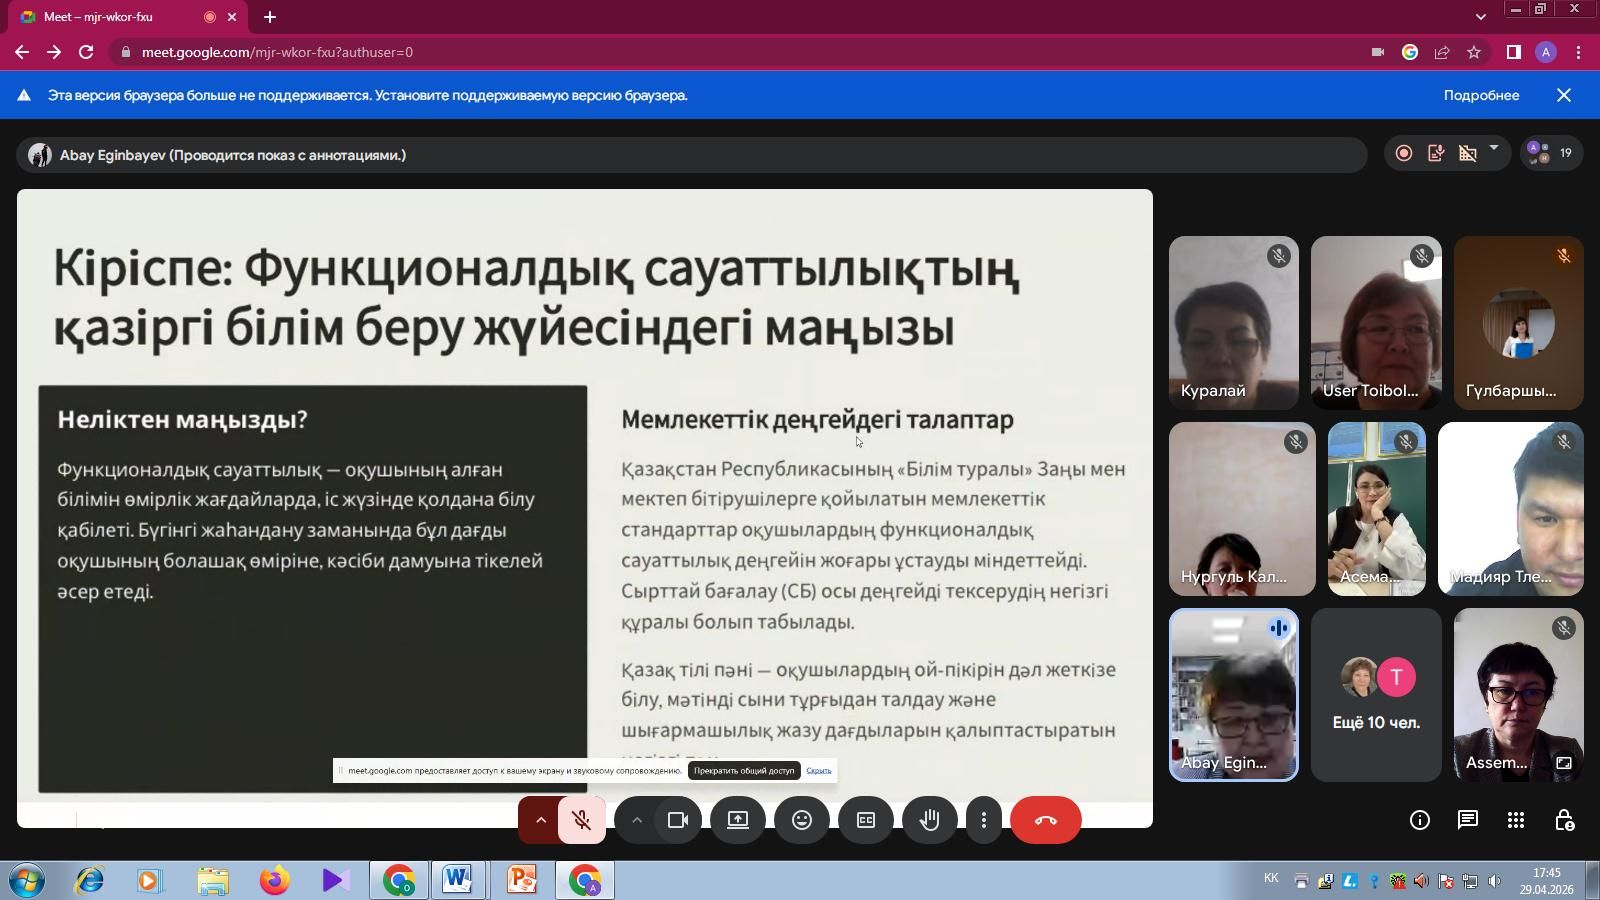Expand video settings chevron beside camera
The height and width of the screenshot is (900, 1600).
pos(636,820)
